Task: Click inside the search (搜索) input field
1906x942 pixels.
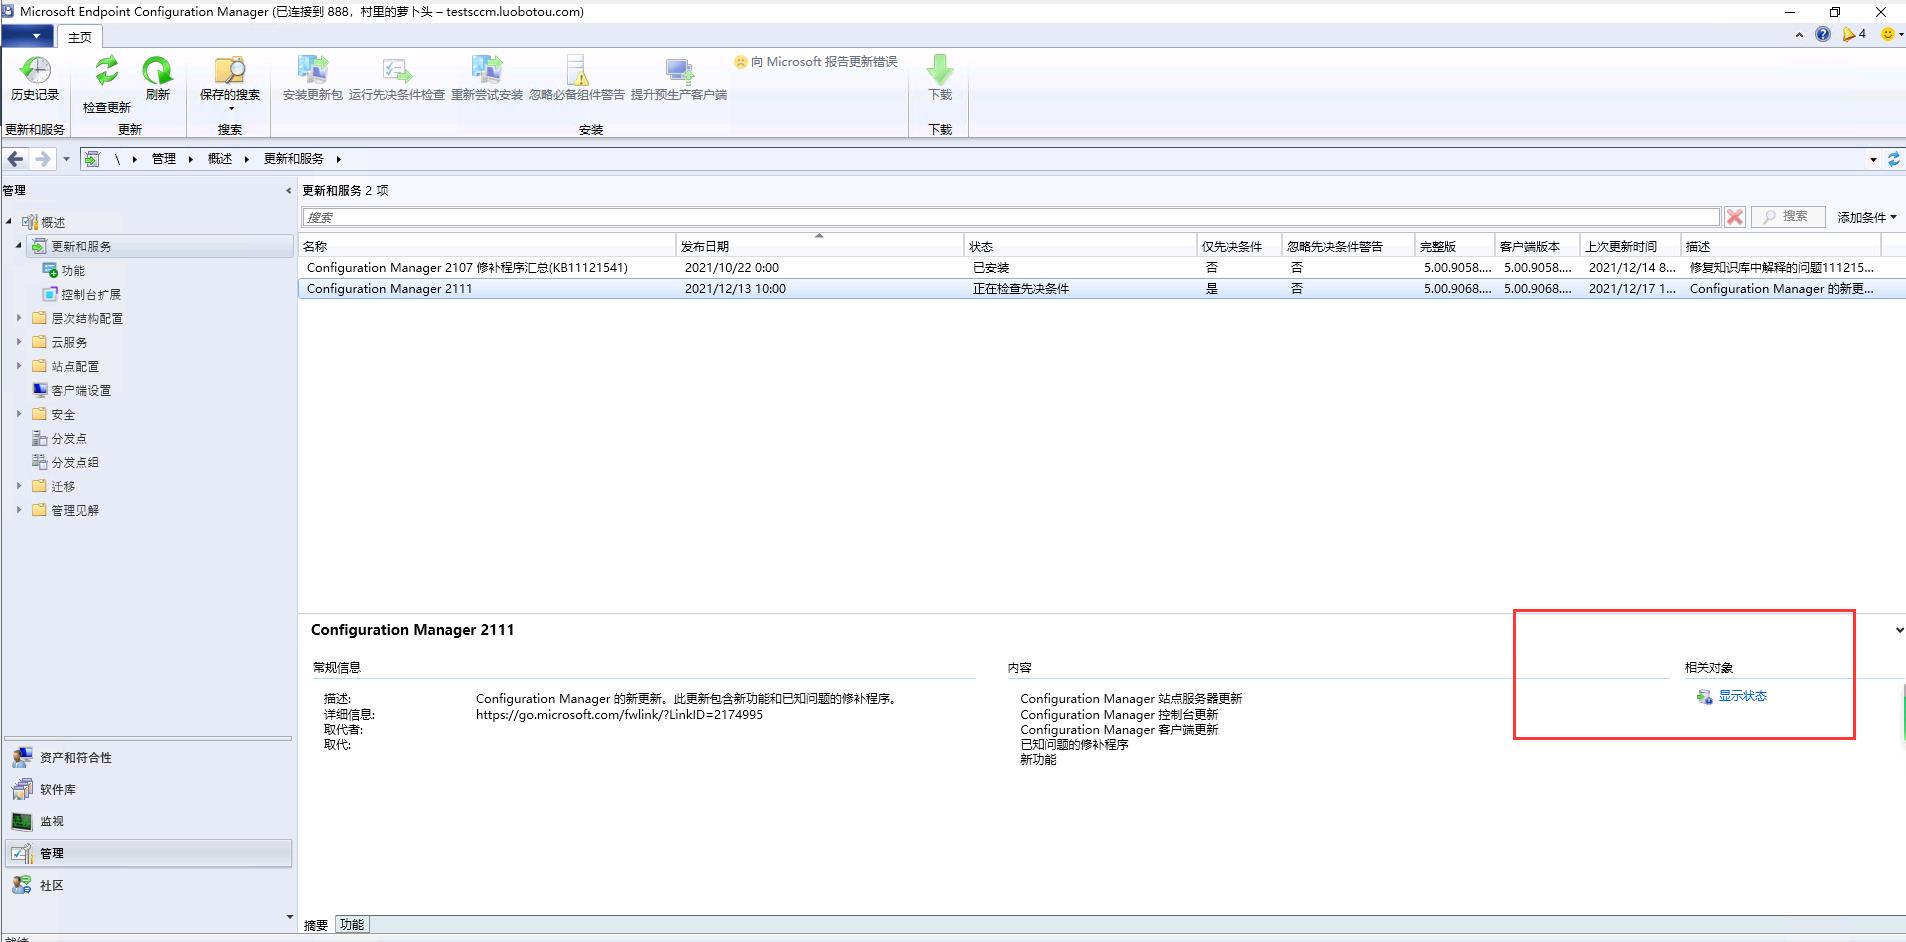Action: pyautogui.click(x=1010, y=217)
